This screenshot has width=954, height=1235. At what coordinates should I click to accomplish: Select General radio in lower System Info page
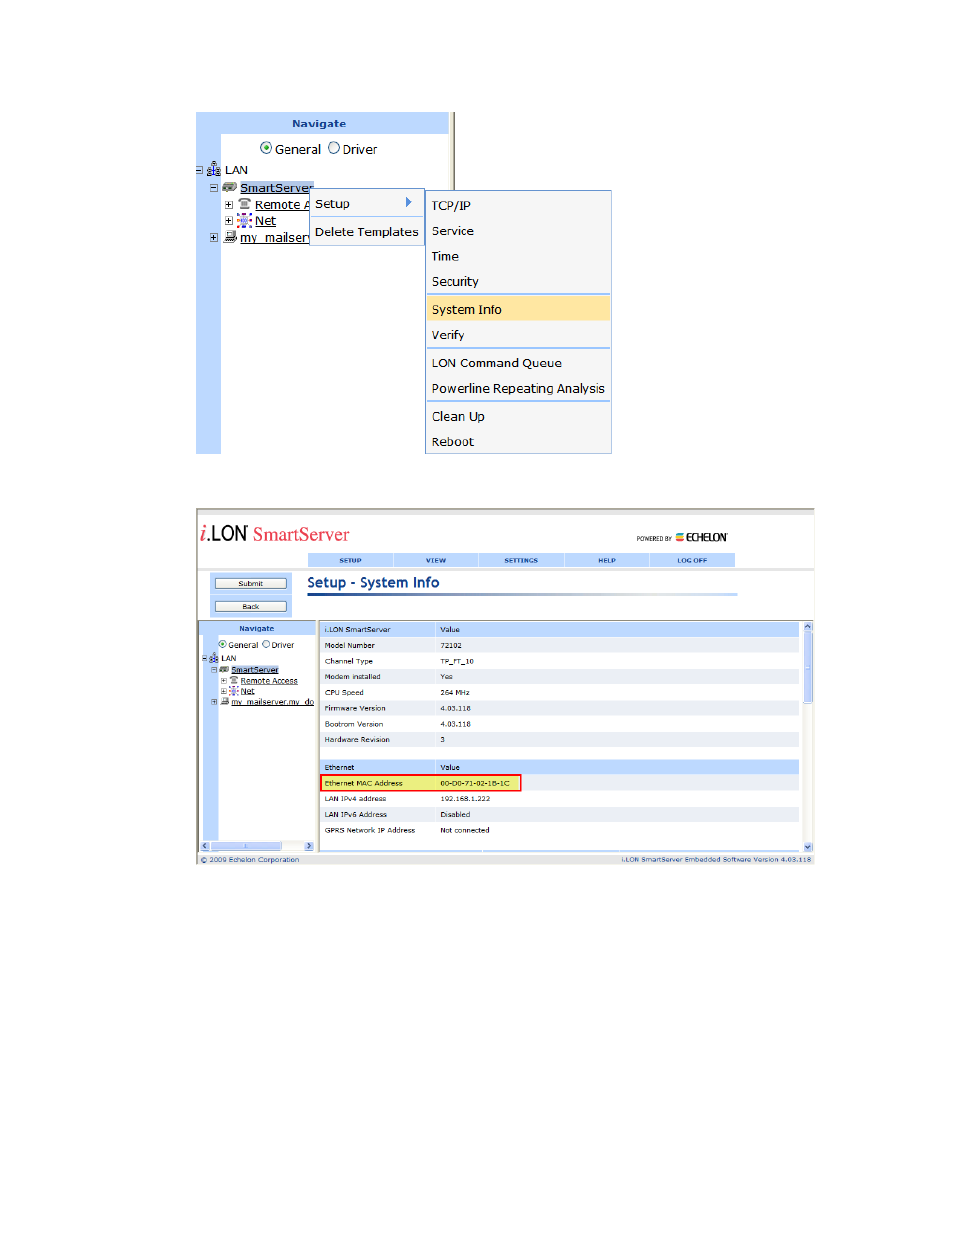(222, 644)
